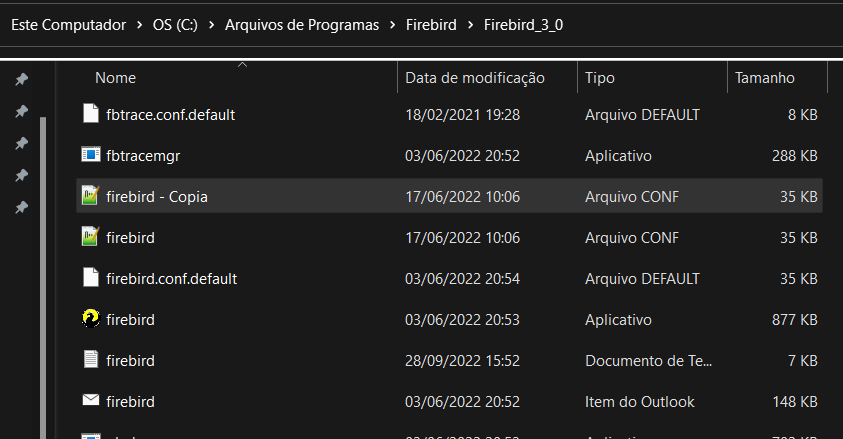Screen dimensions: 843x439
Task: Click the navigation pane vertical scrollbar
Action: (43, 277)
